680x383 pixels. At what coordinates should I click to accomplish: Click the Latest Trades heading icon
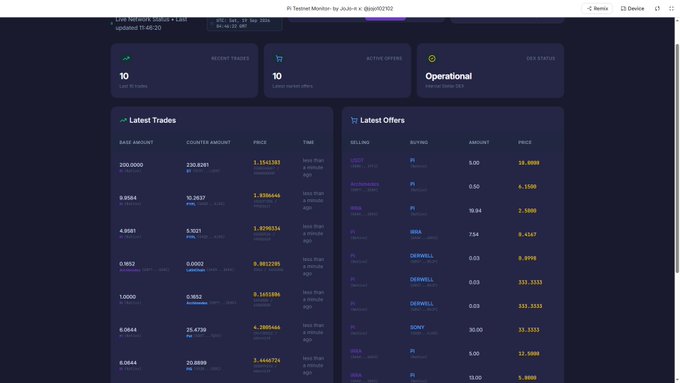pyautogui.click(x=123, y=120)
